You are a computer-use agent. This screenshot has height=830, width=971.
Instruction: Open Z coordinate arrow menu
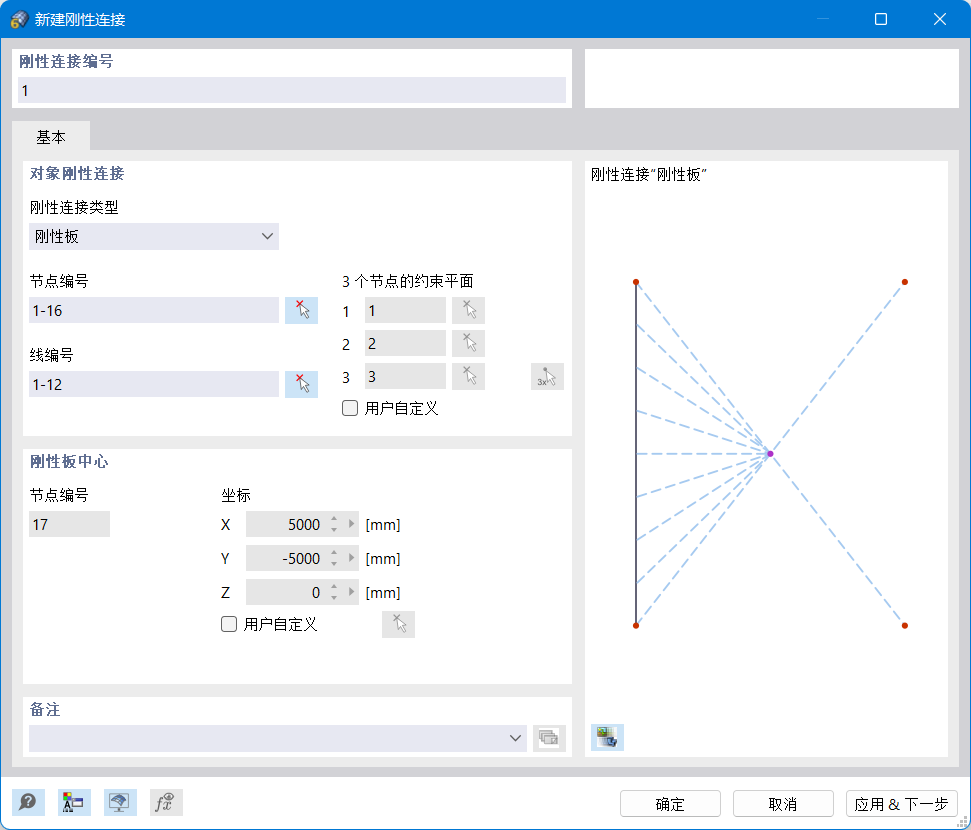coord(352,592)
